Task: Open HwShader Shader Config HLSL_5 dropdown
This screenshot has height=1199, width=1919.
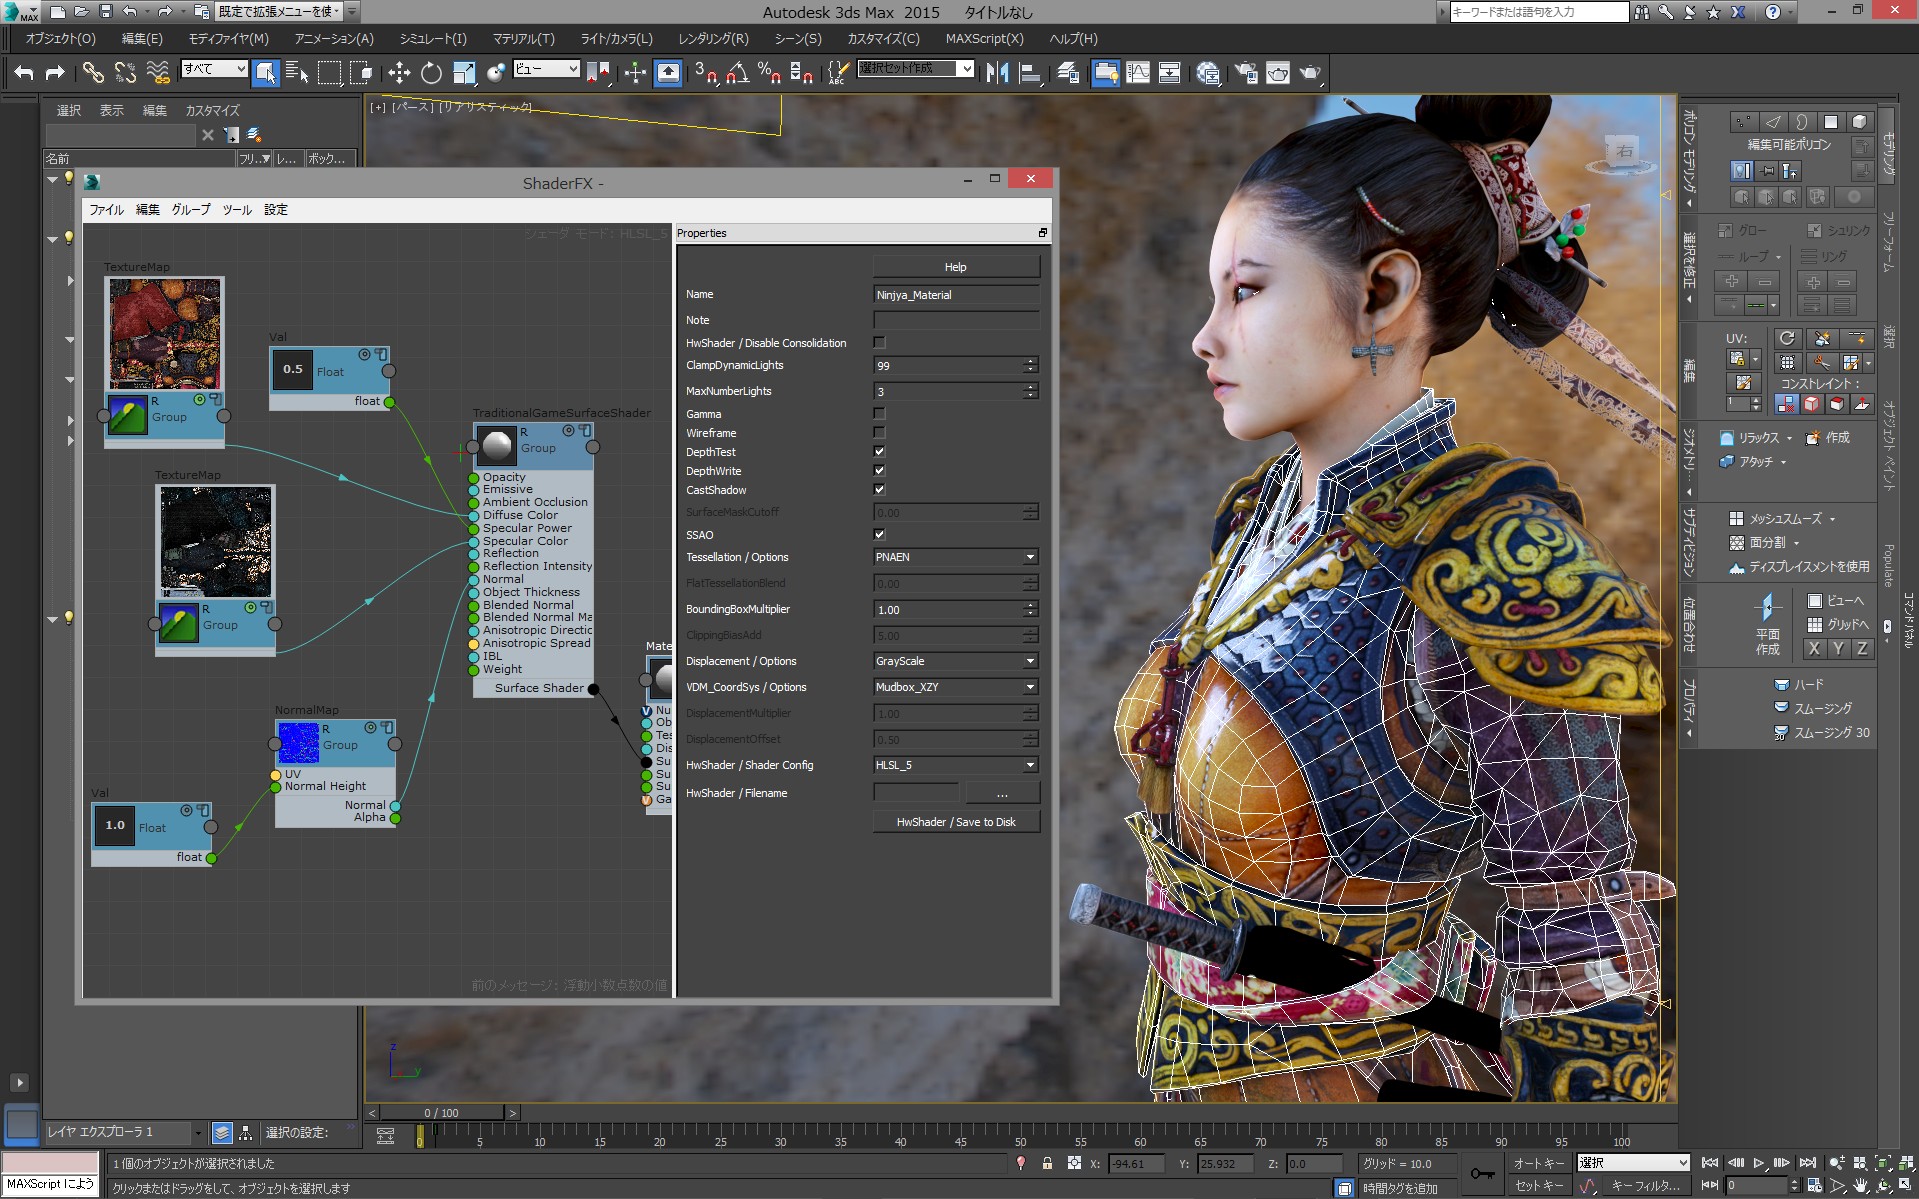Action: point(955,765)
